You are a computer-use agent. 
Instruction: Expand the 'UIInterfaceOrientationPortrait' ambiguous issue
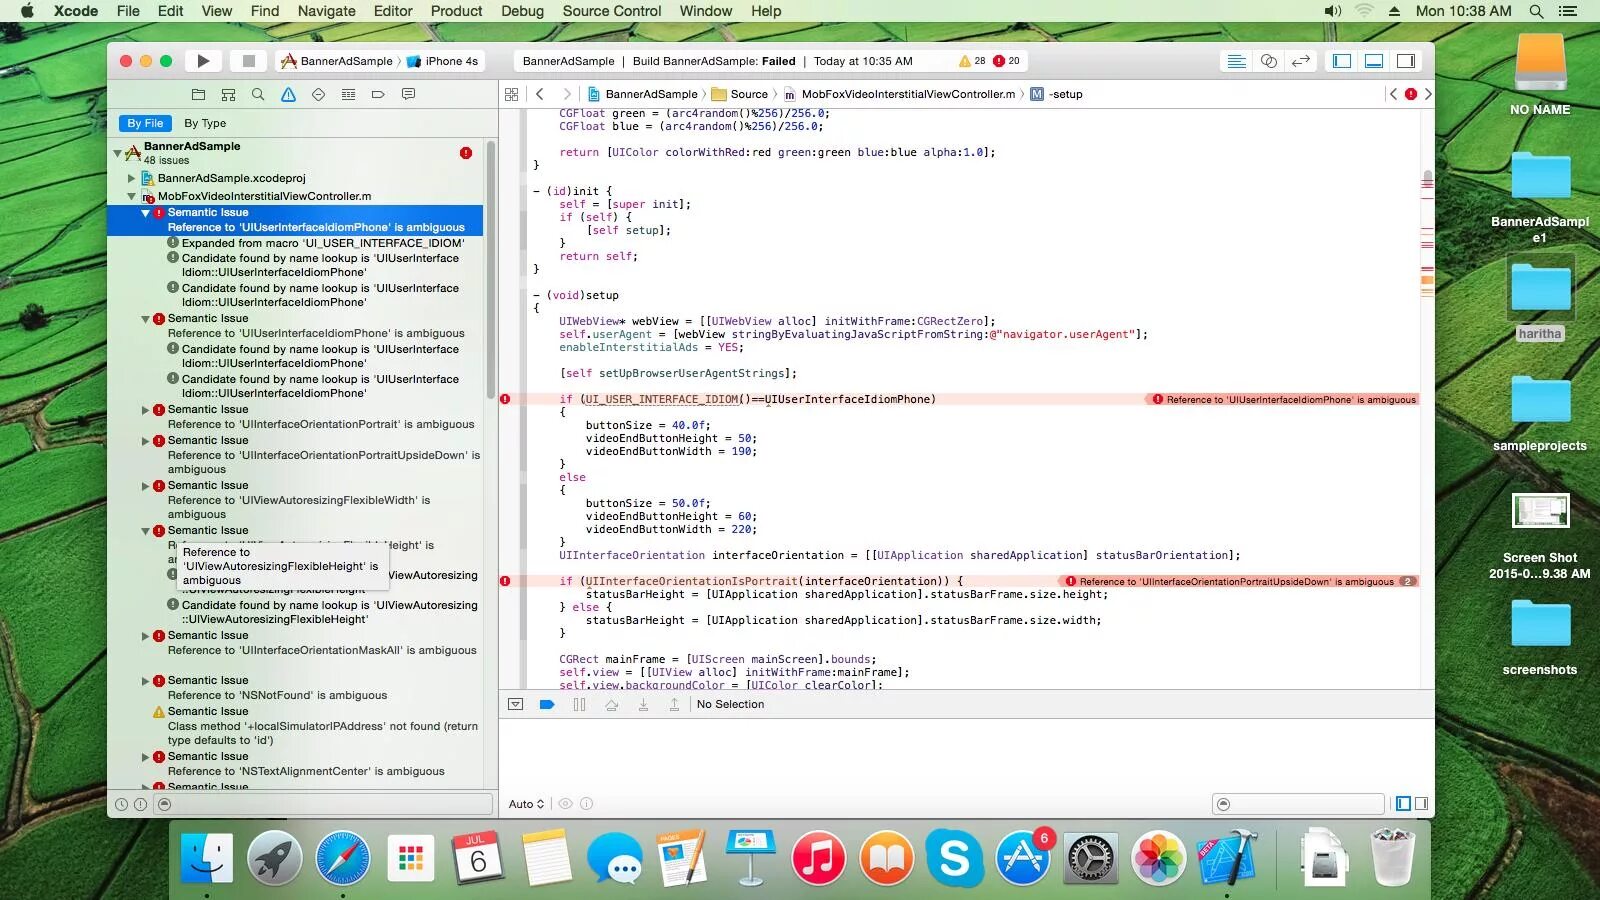pos(145,410)
